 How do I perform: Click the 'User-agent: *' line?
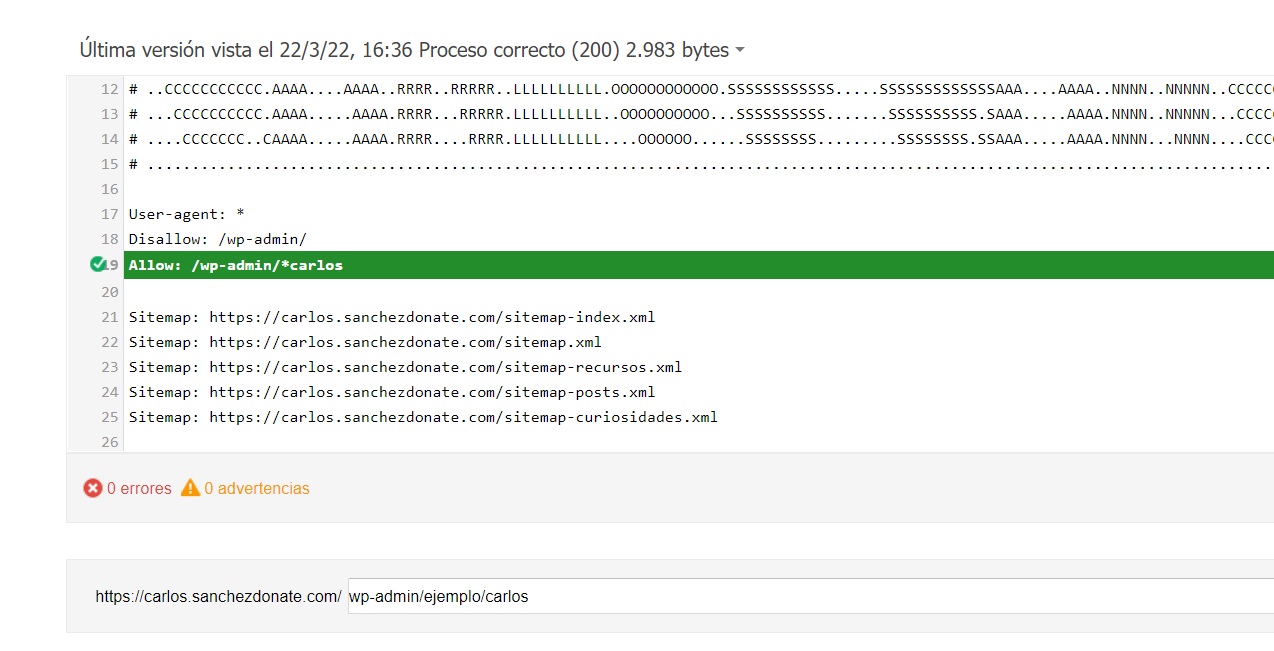point(186,214)
